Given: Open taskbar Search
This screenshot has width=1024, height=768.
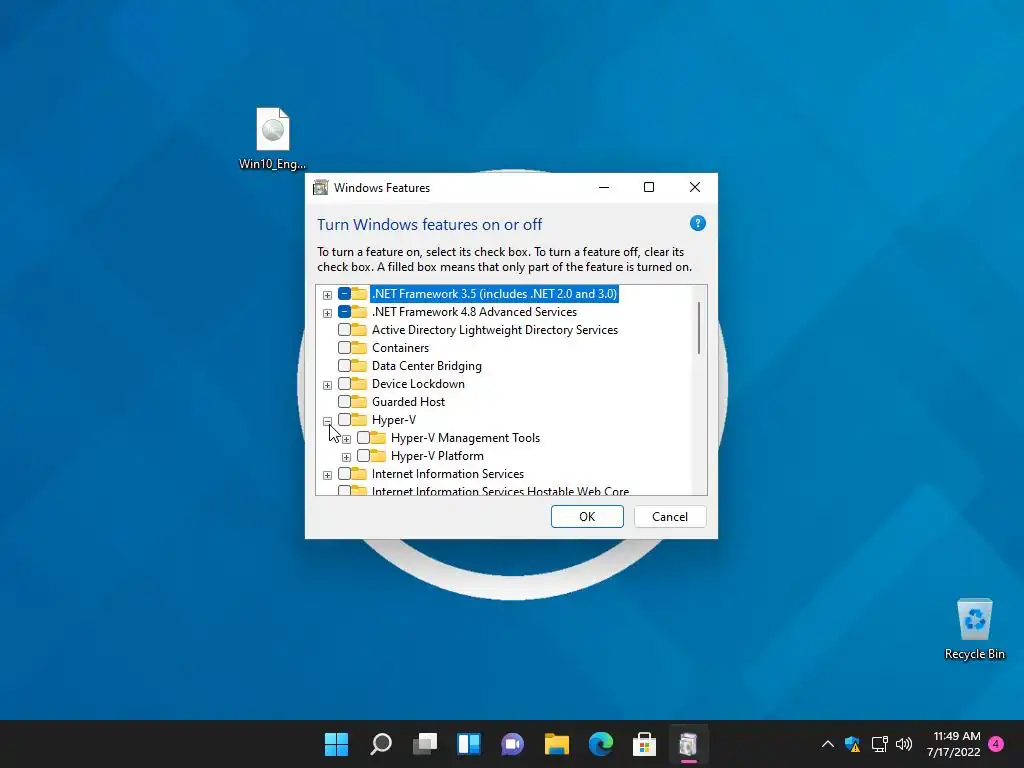Looking at the screenshot, I should pyautogui.click(x=381, y=744).
